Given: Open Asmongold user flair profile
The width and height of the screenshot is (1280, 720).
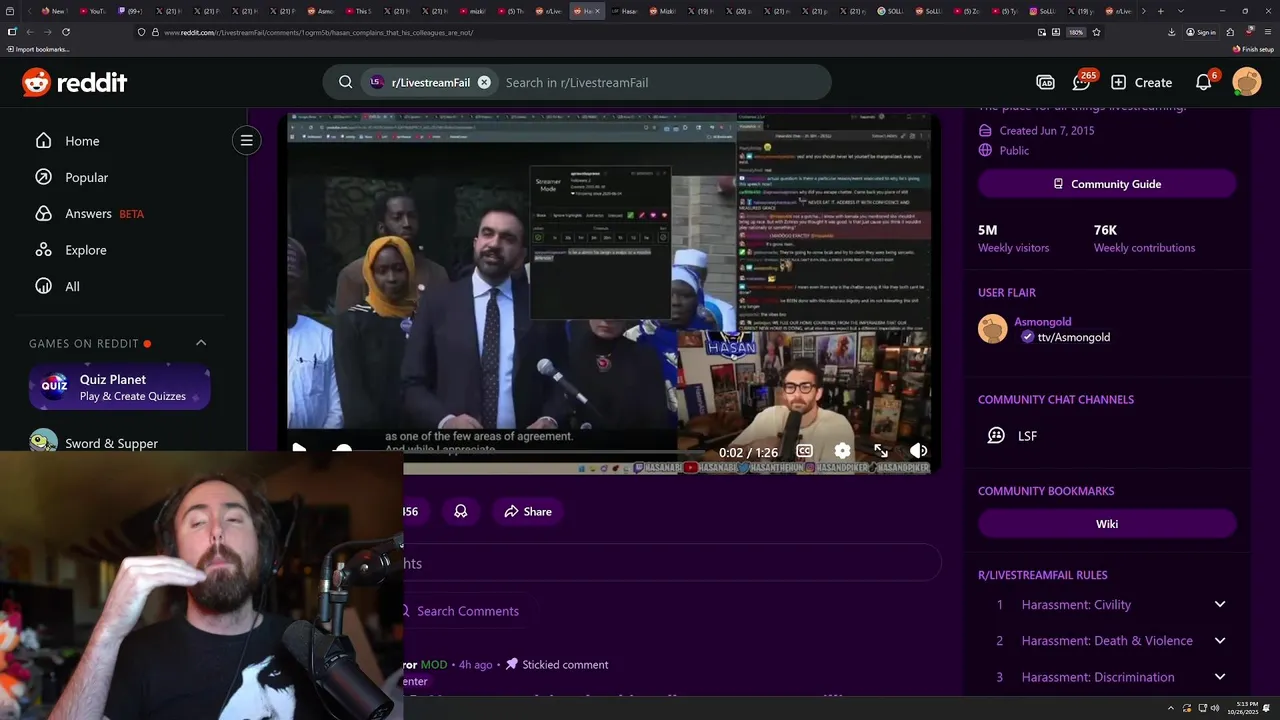Looking at the screenshot, I should [1043, 322].
